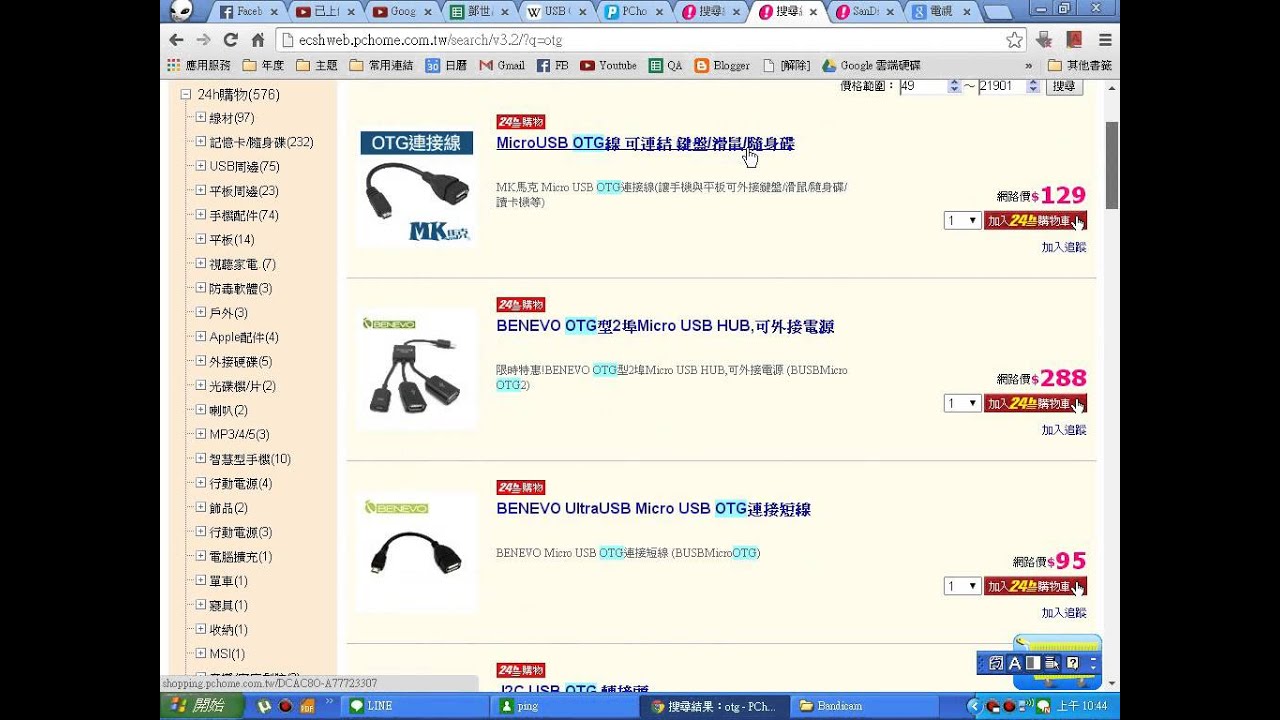The image size is (1280, 720).
Task: Click 加入追蹤 for the $95 item
Action: point(1064,613)
